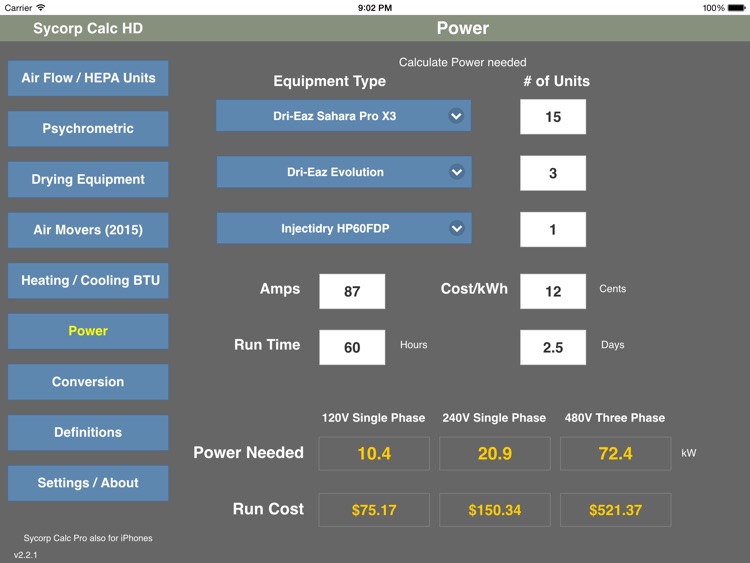Click chevron icon on Injectidry HP60FDP
The height and width of the screenshot is (563, 750).
point(457,228)
